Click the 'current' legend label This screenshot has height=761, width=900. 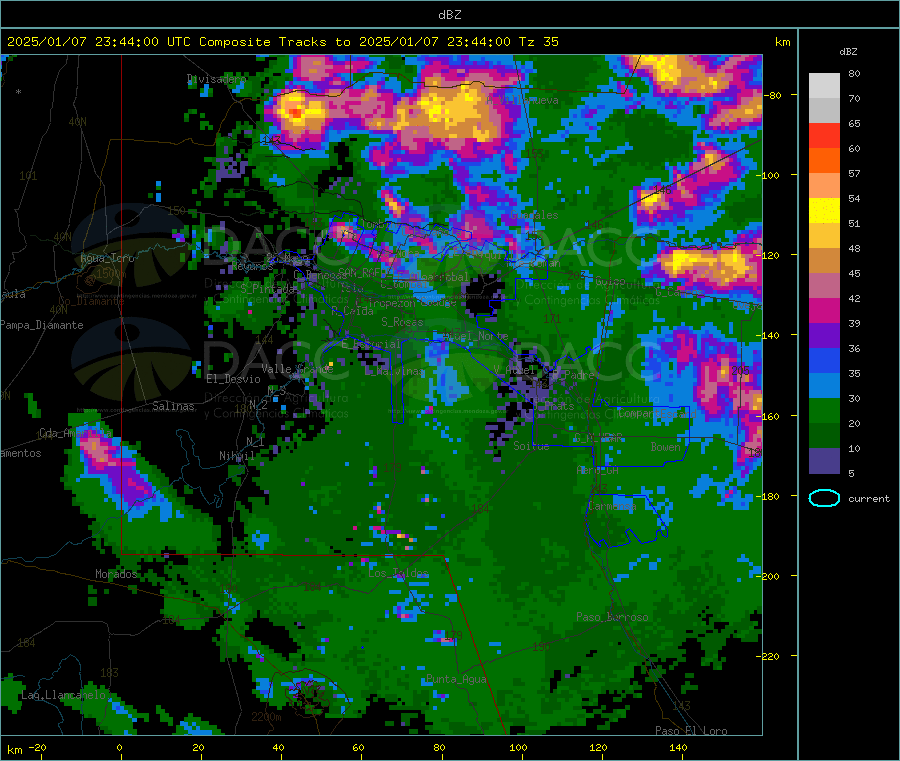tap(869, 499)
